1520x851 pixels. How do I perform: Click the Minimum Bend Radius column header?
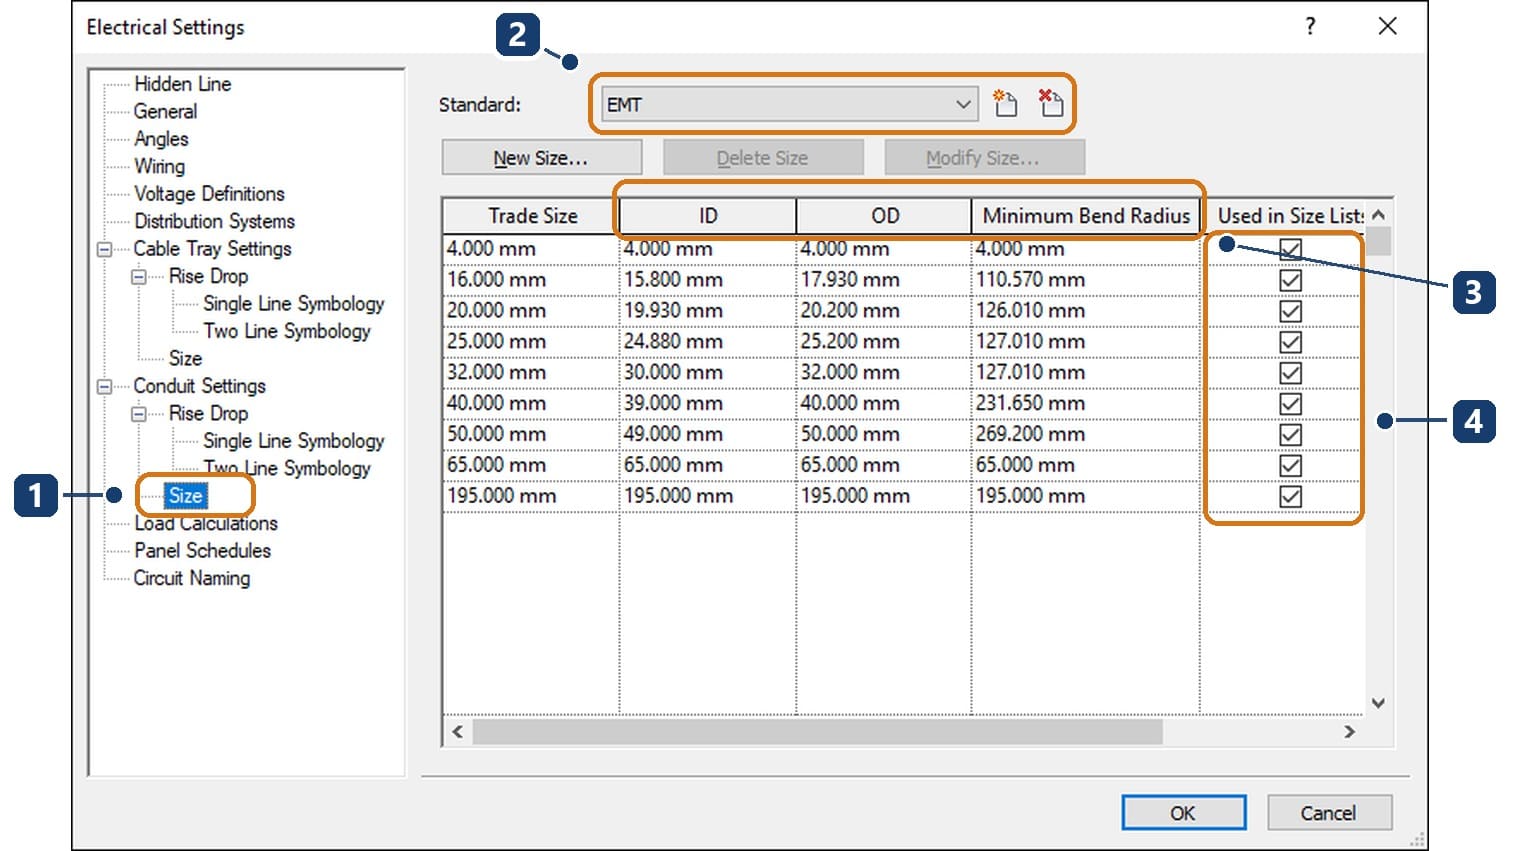click(1086, 216)
